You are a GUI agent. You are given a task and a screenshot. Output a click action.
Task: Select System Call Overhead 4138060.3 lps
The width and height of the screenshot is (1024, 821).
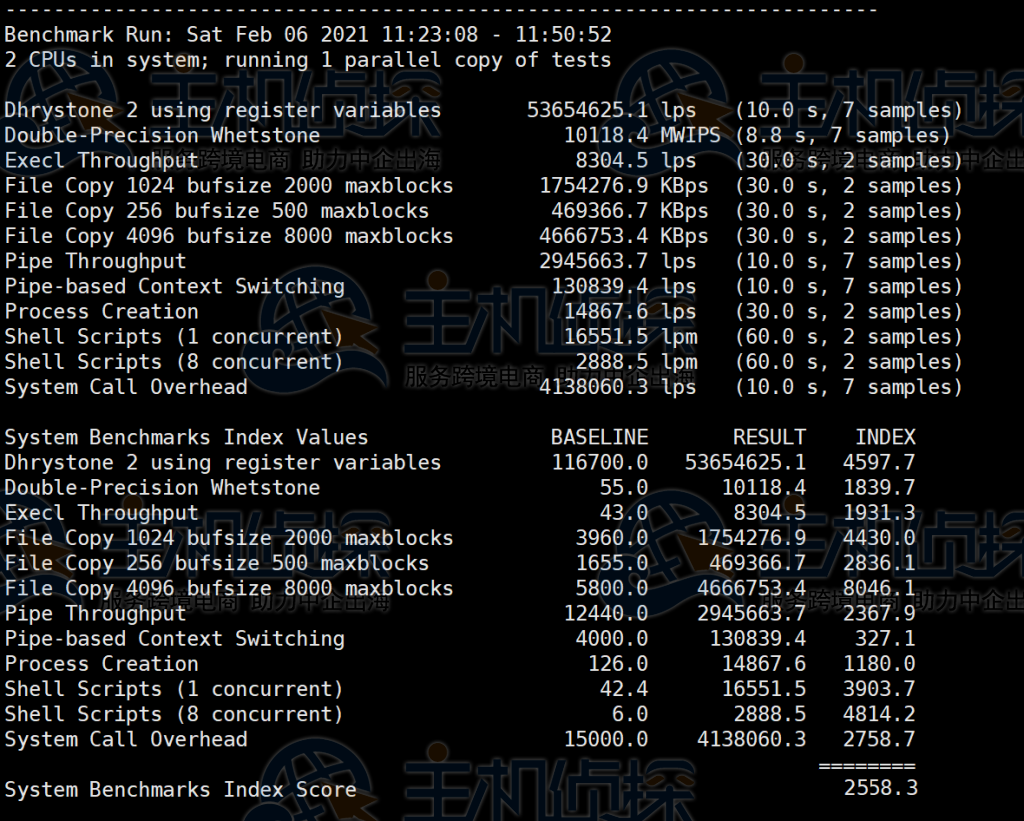click(618, 387)
